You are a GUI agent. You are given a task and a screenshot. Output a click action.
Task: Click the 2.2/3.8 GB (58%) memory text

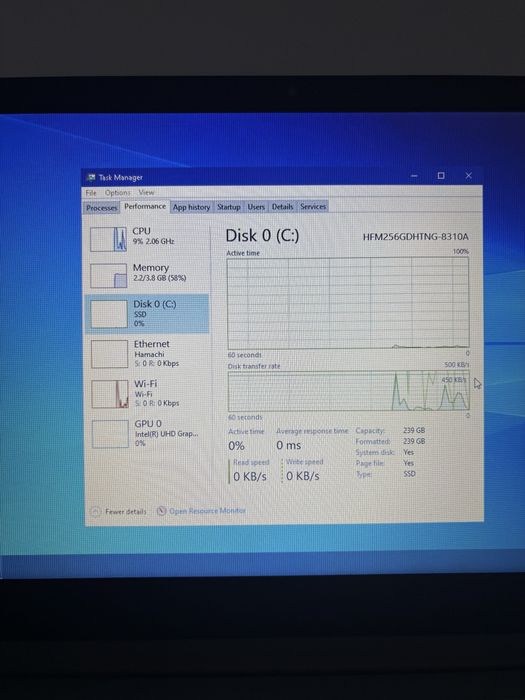(x=159, y=278)
